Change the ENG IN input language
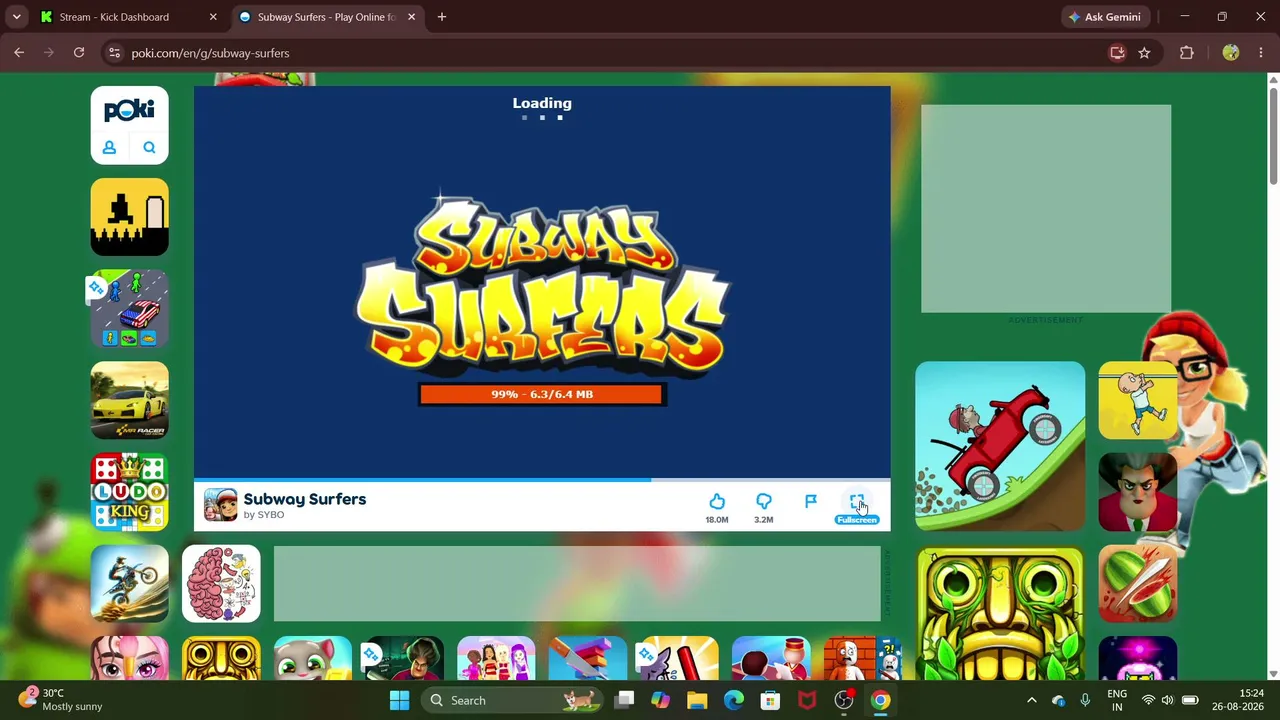This screenshot has width=1280, height=720. (x=1117, y=700)
